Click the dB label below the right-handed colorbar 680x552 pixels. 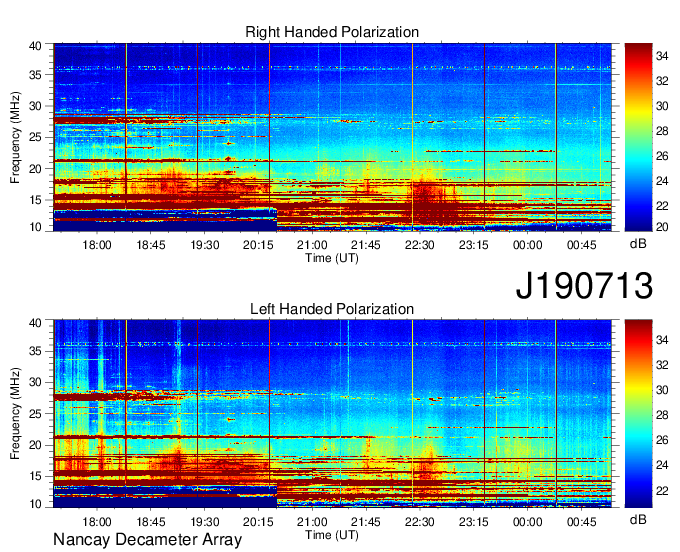[x=638, y=244]
